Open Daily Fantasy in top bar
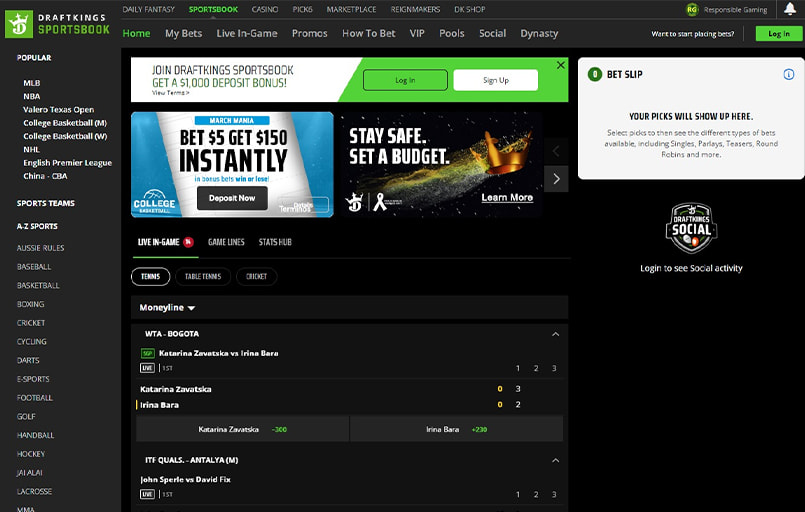 [148, 9]
